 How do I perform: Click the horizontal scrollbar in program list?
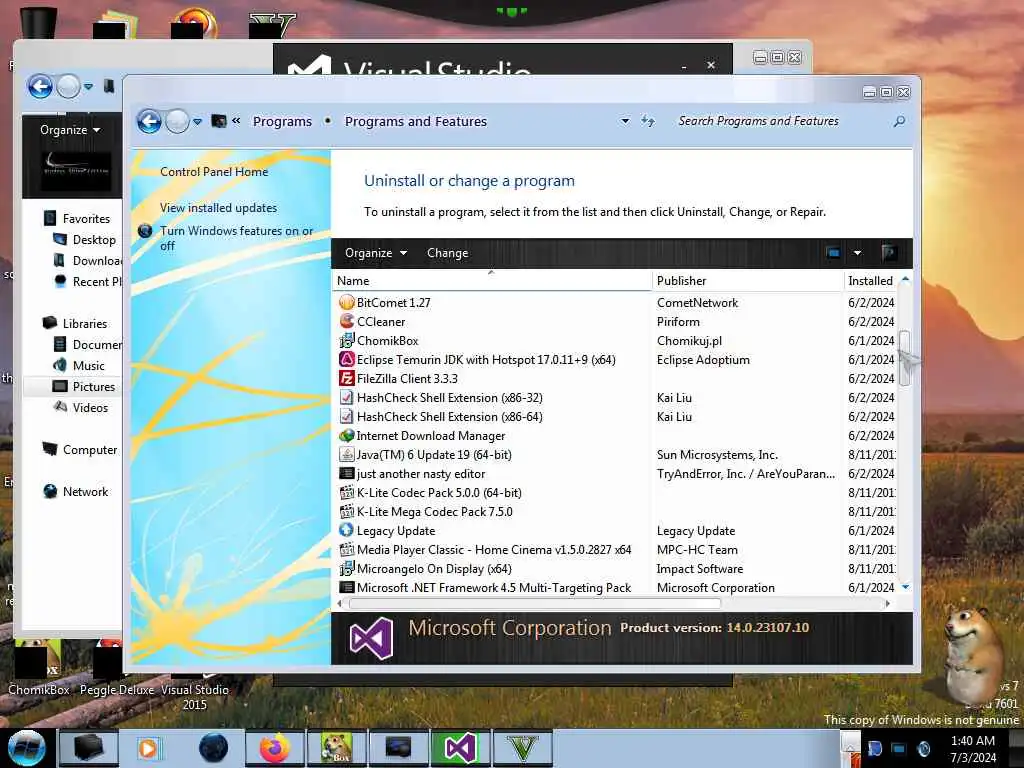pos(534,603)
